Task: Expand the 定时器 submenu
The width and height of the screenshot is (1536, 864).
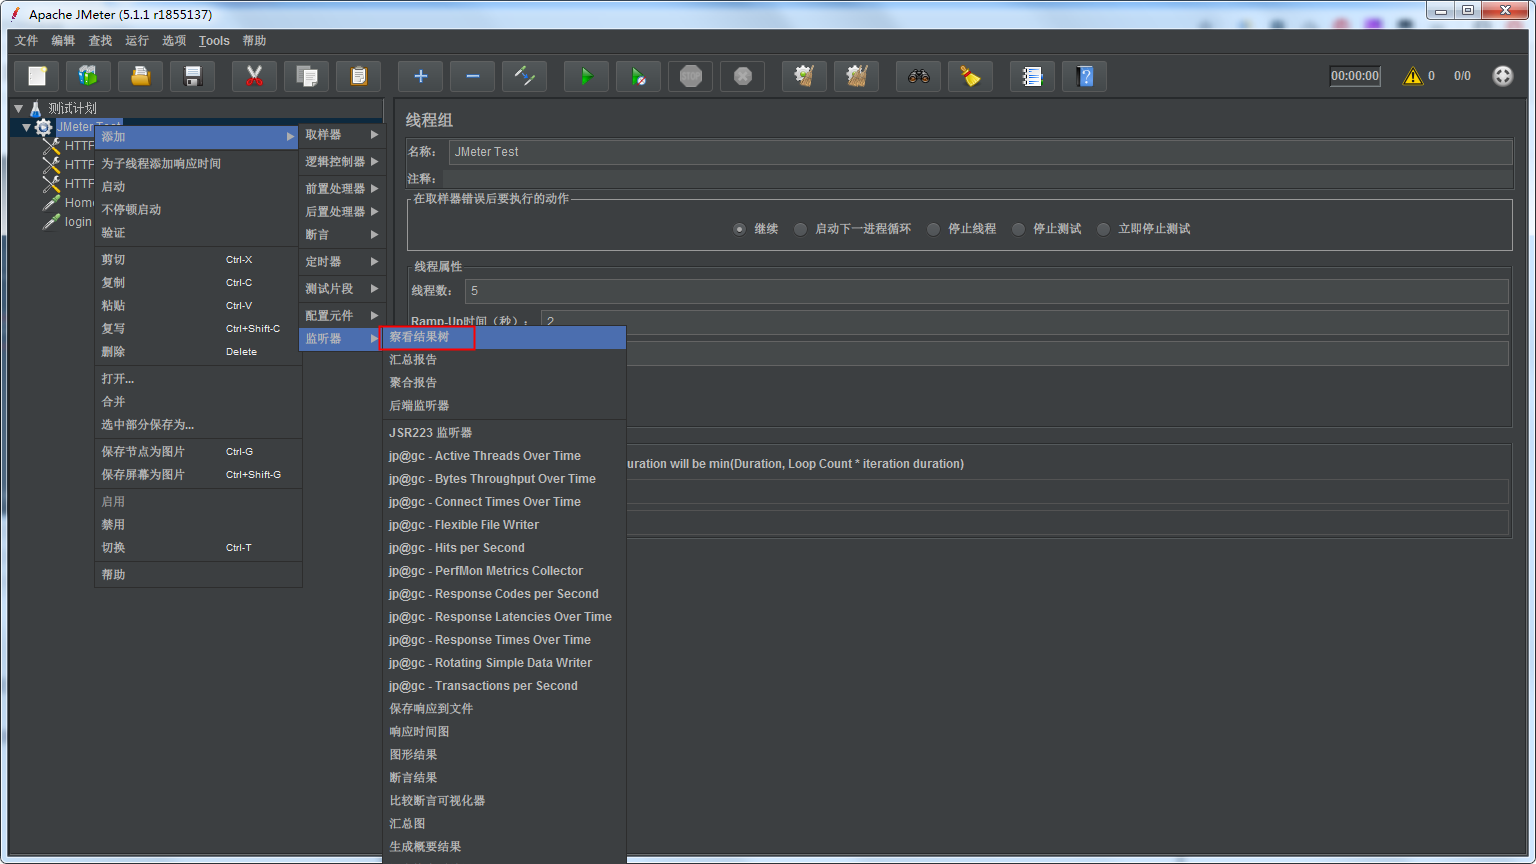Action: [x=341, y=262]
